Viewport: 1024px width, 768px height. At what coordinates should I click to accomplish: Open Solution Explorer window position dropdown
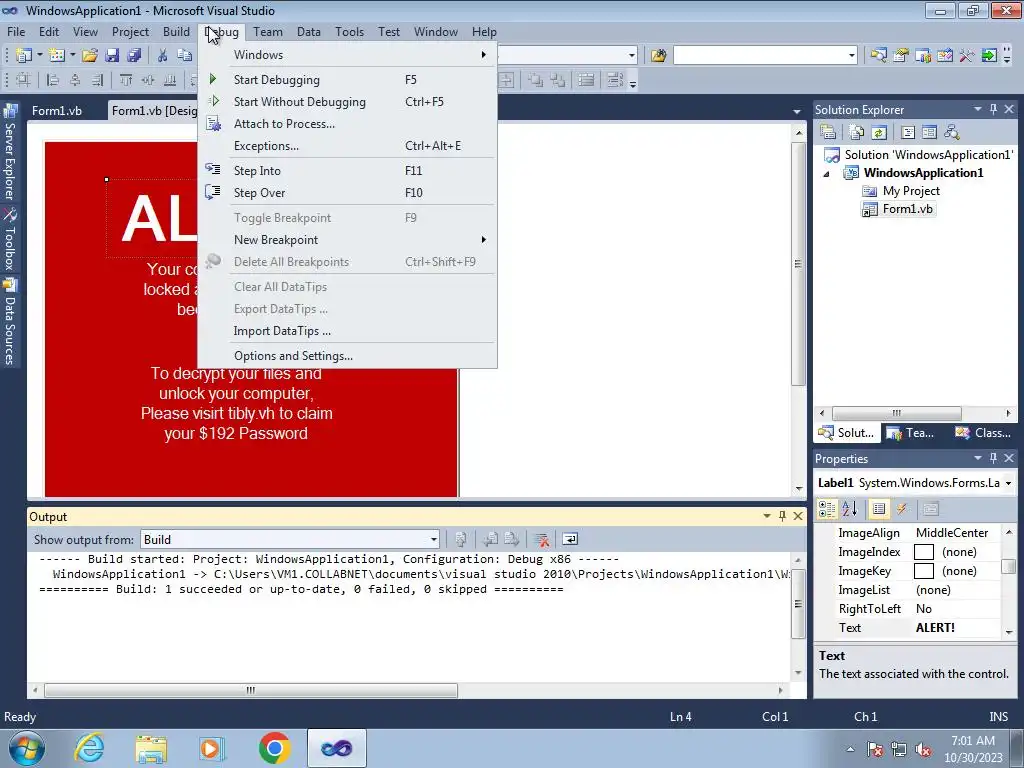point(978,110)
